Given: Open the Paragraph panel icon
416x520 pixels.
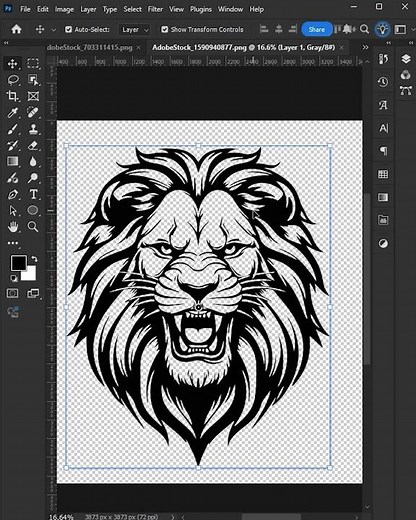Looking at the screenshot, I should [383, 151].
